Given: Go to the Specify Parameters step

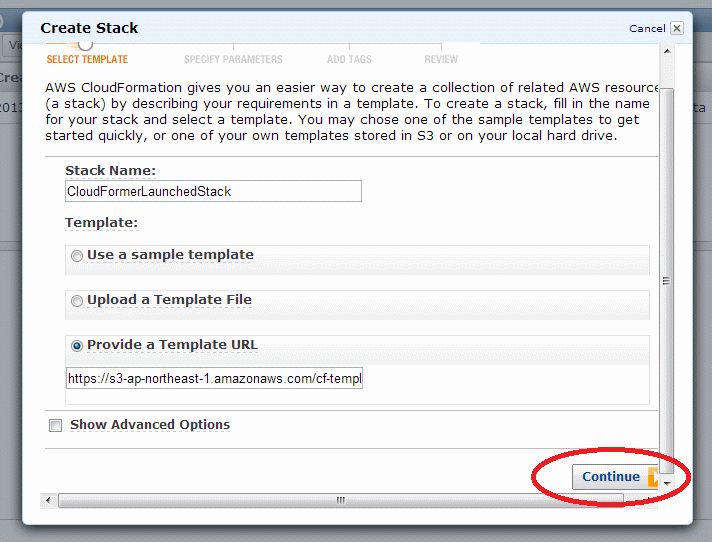Looking at the screenshot, I should (233, 59).
